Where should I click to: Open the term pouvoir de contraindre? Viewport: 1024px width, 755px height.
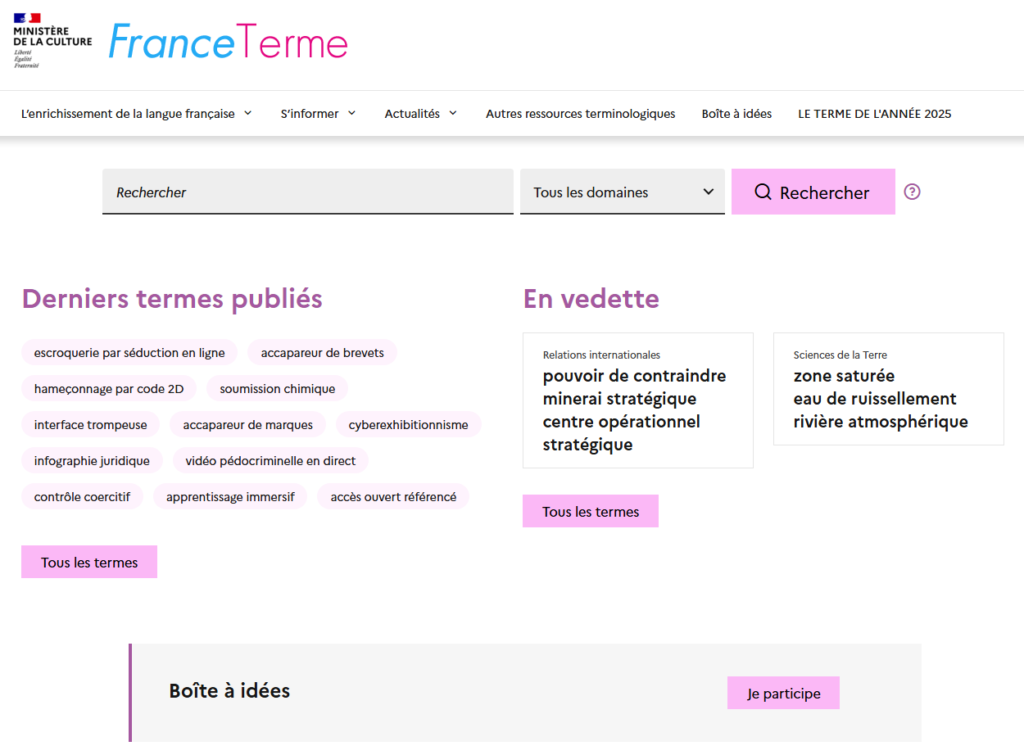(x=634, y=375)
